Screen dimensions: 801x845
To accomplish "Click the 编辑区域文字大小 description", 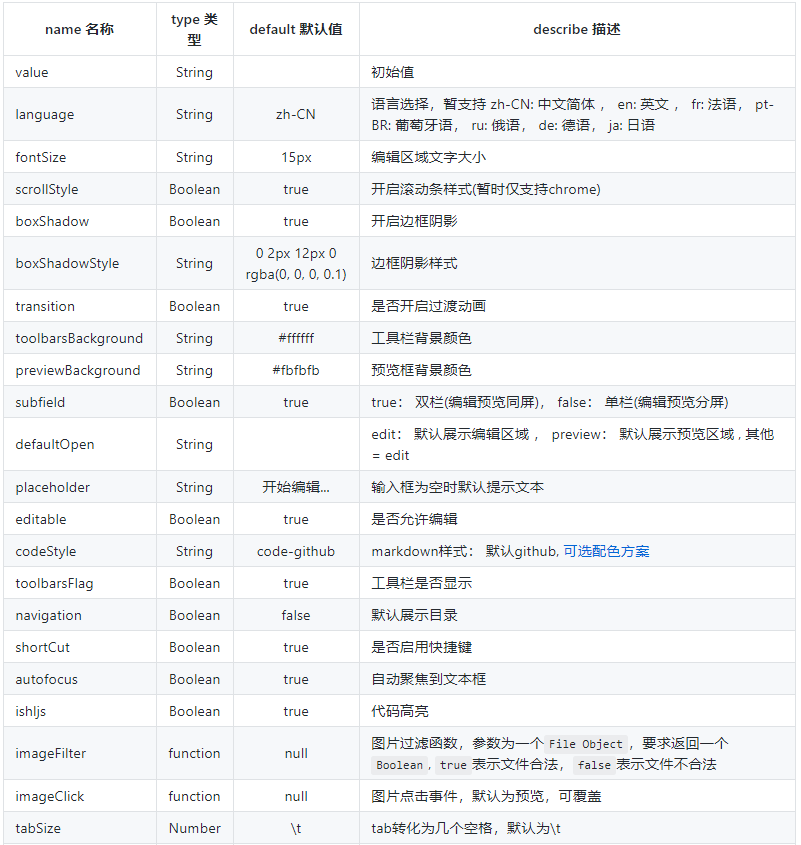I will point(429,157).
